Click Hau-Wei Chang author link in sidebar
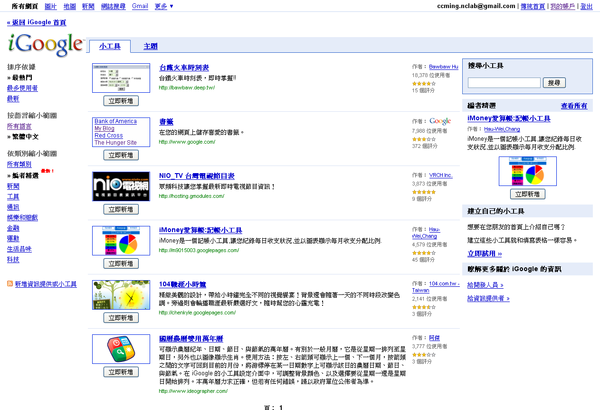The image size is (600, 410). pyautogui.click(x=502, y=129)
